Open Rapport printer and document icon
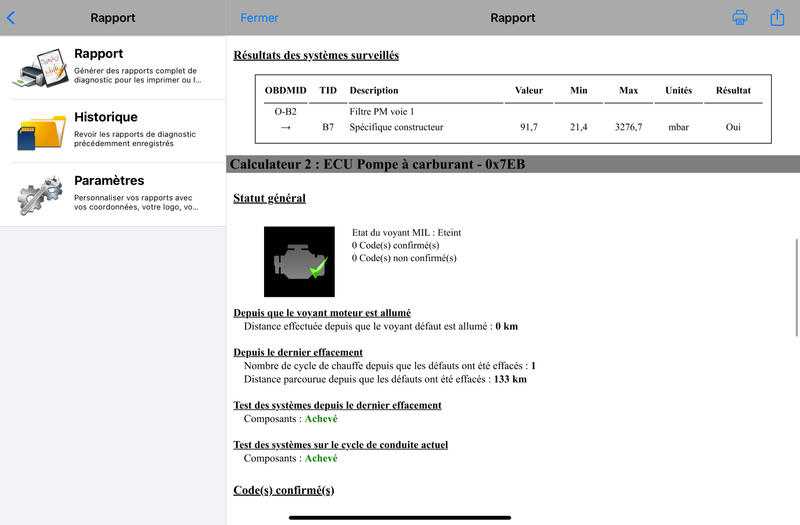Image resolution: width=800 pixels, height=525 pixels. click(41, 67)
